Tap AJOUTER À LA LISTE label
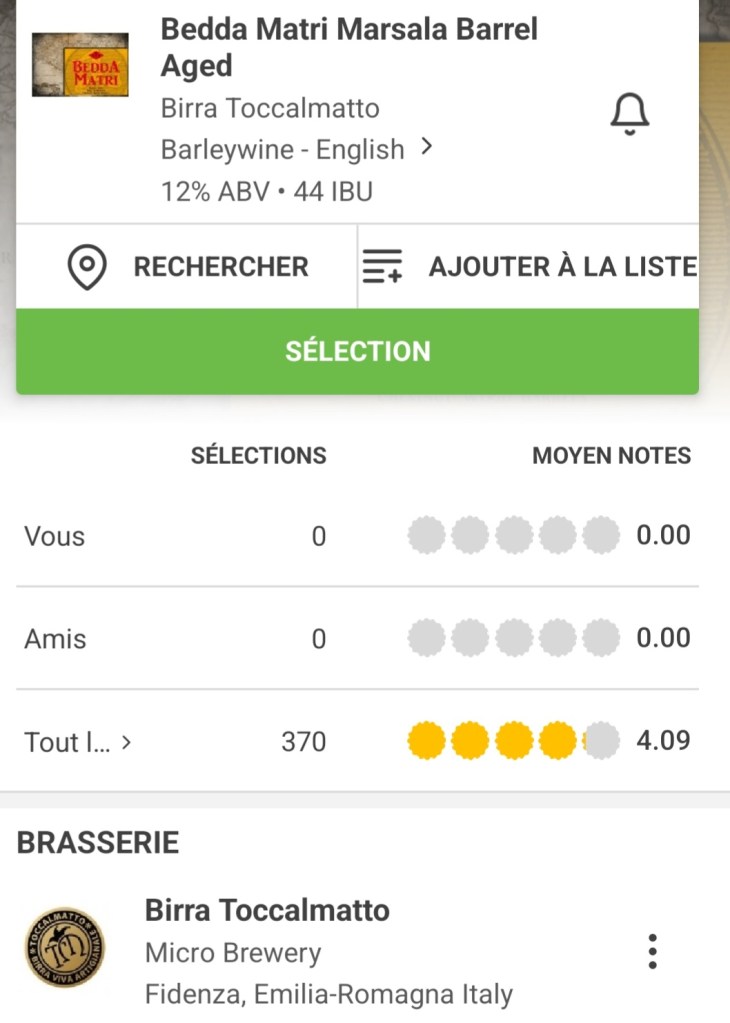This screenshot has width=730, height=1023. pos(562,267)
